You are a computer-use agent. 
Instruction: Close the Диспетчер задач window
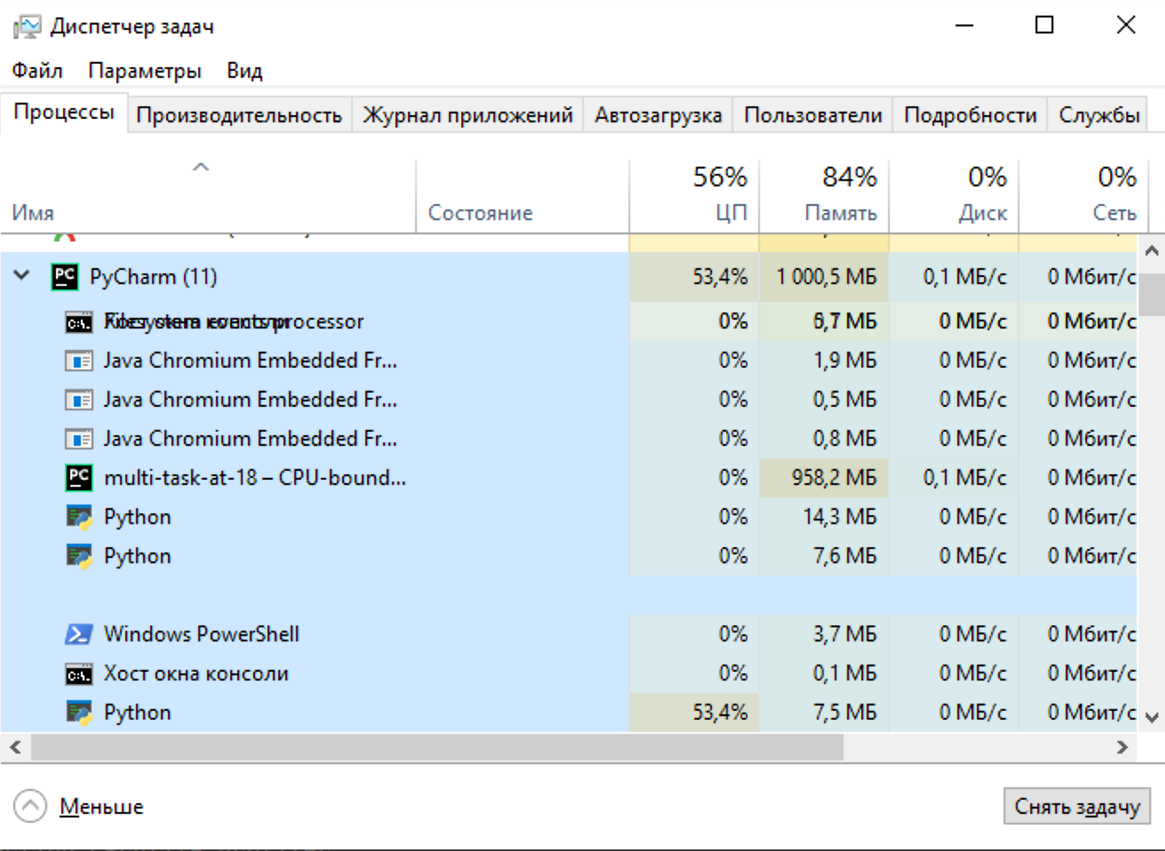coord(1126,26)
